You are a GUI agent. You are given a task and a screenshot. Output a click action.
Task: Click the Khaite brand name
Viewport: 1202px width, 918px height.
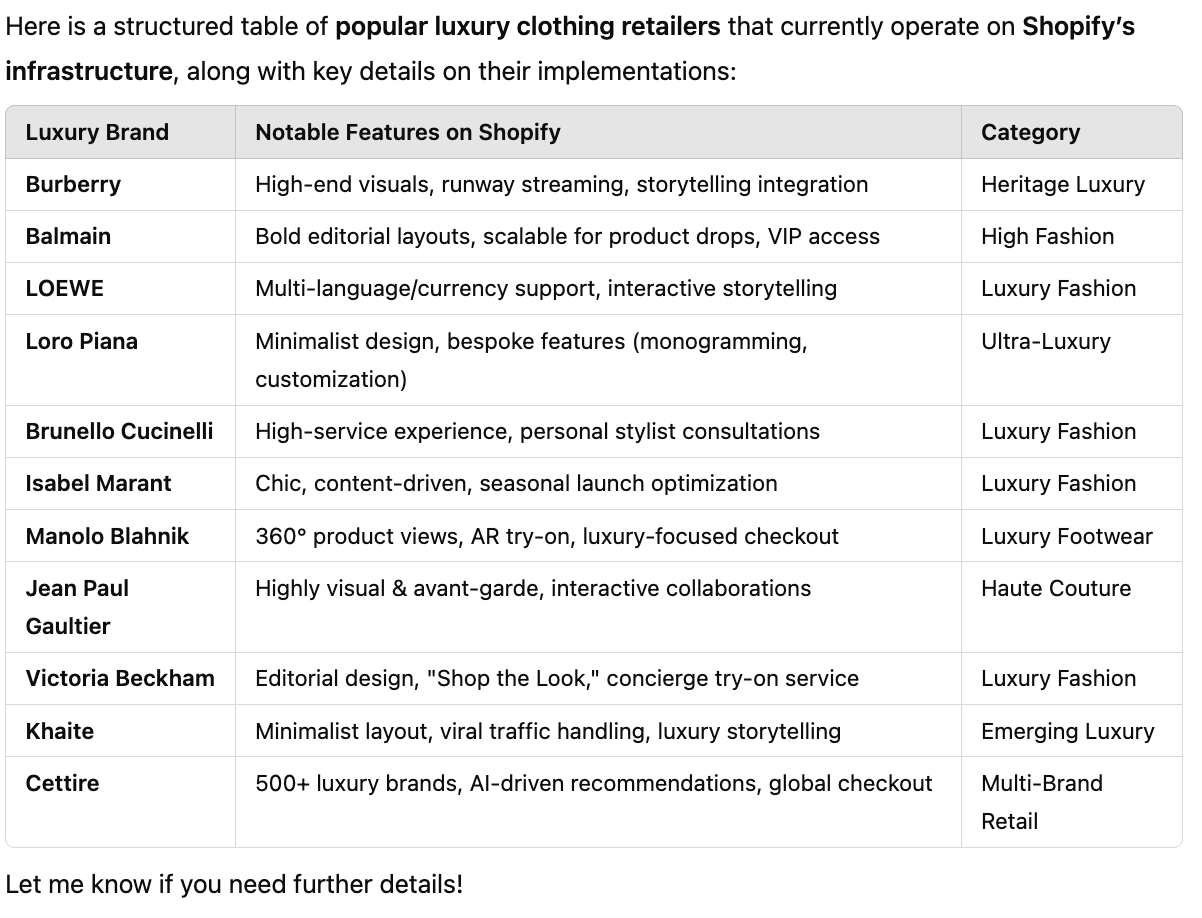coord(60,731)
